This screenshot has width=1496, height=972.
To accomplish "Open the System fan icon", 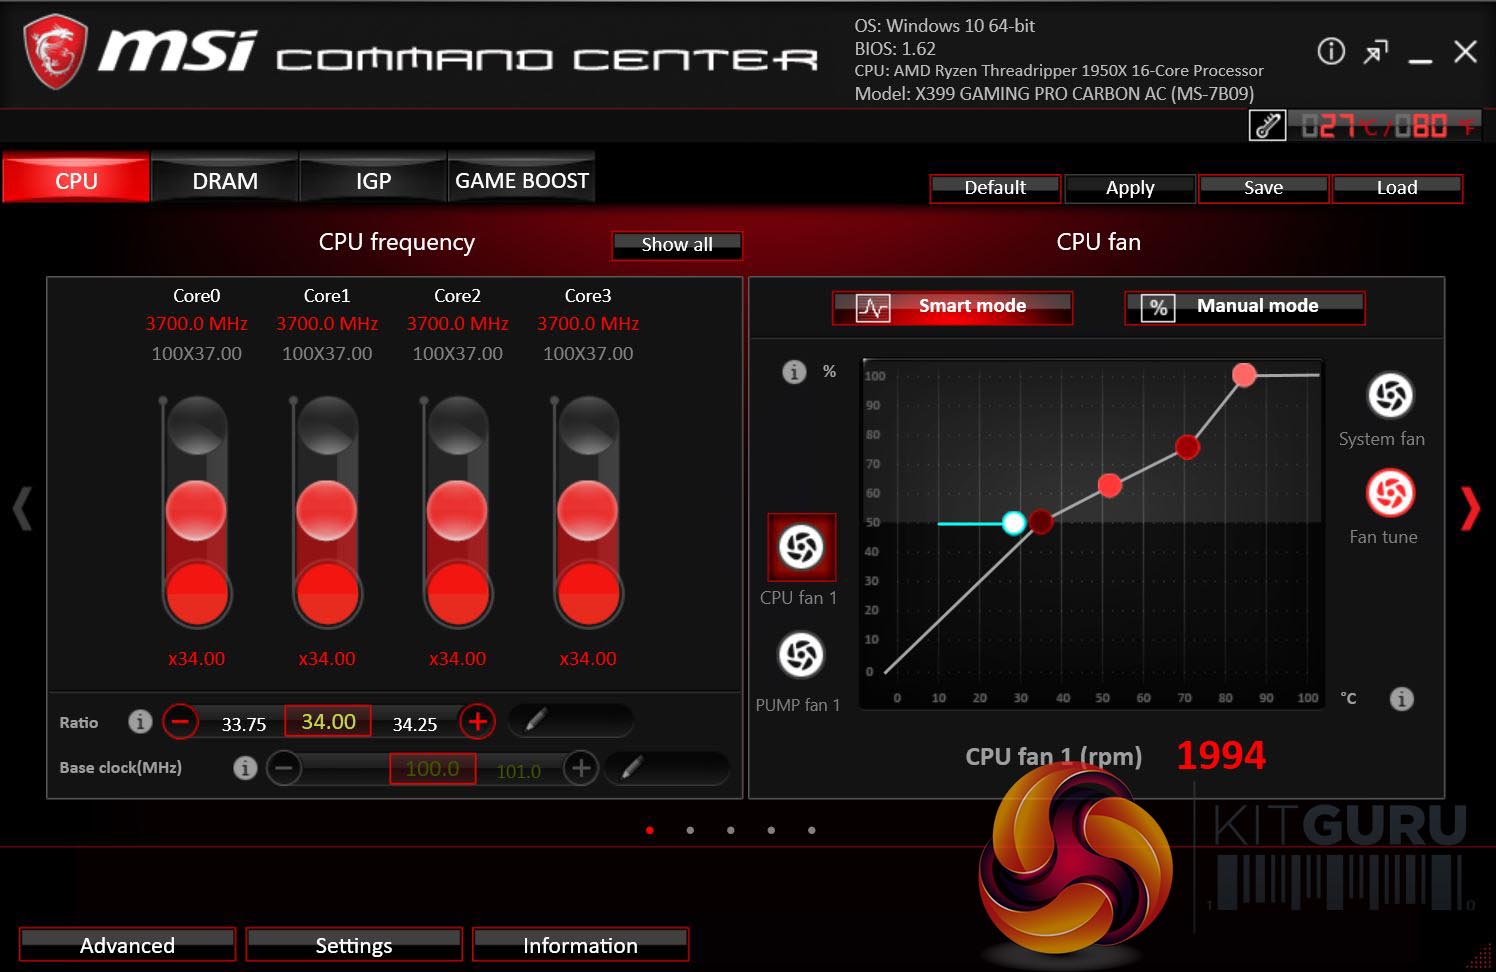I will 1390,395.
